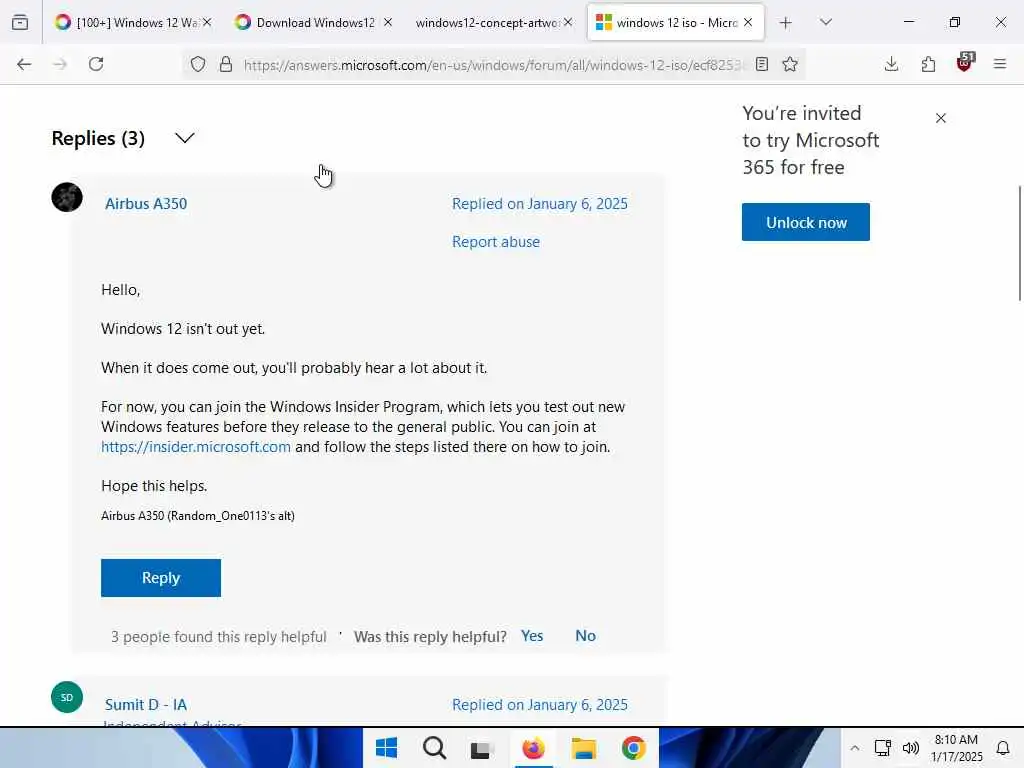
Task: Launch Google Chrome from the taskbar
Action: [633, 748]
